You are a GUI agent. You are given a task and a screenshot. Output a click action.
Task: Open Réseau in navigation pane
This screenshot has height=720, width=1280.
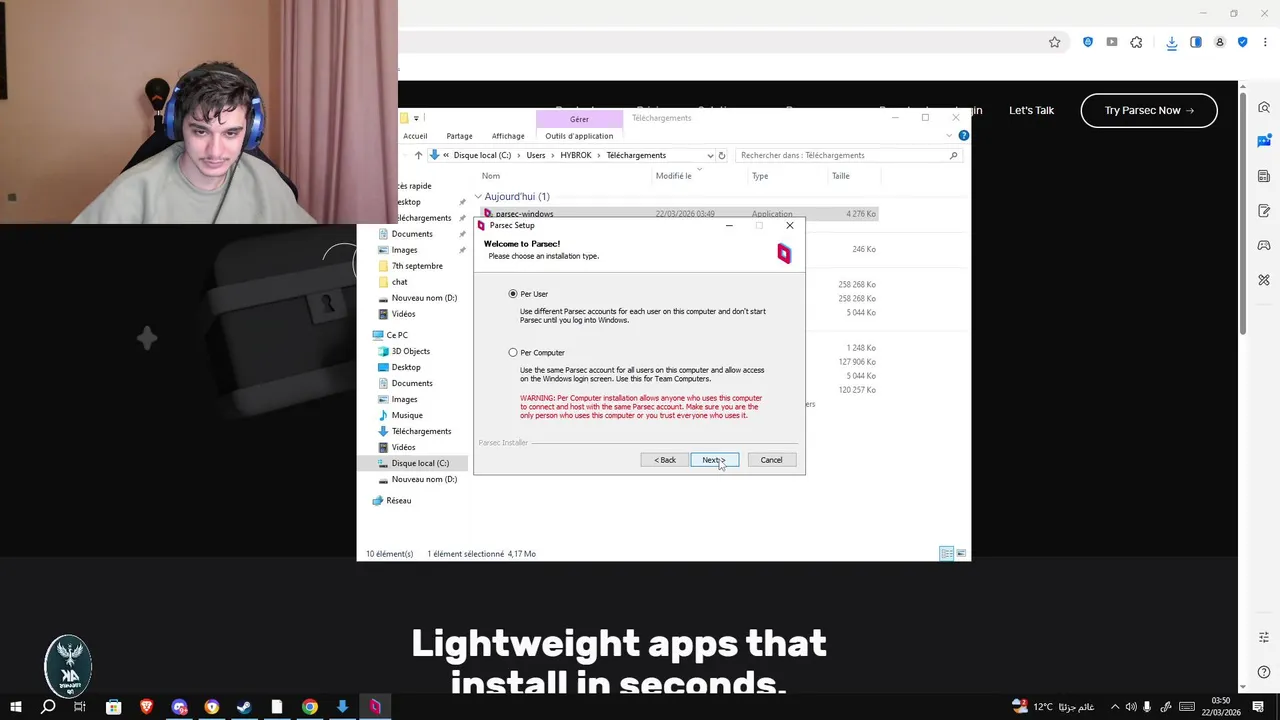[398, 500]
